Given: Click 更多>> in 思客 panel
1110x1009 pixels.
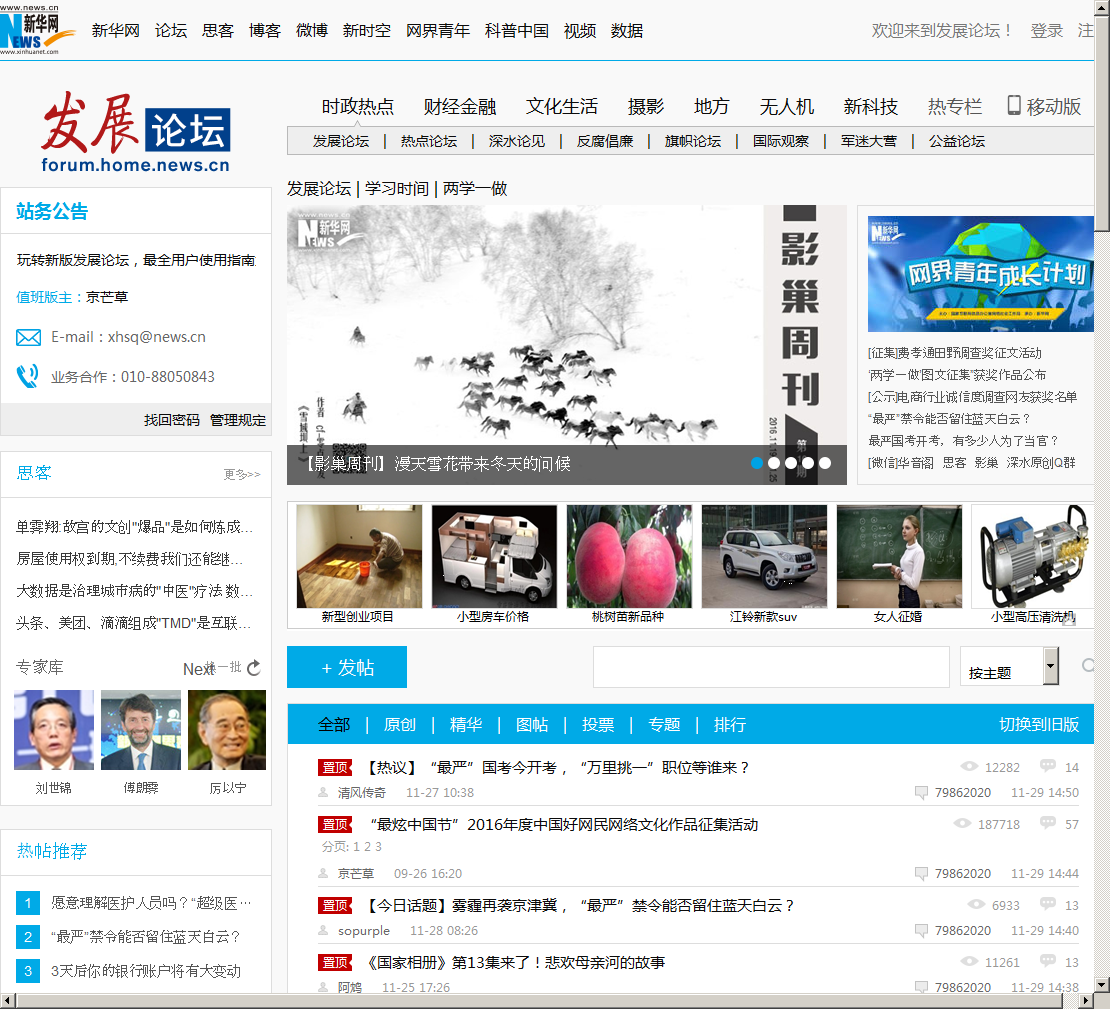Looking at the screenshot, I should point(242,474).
